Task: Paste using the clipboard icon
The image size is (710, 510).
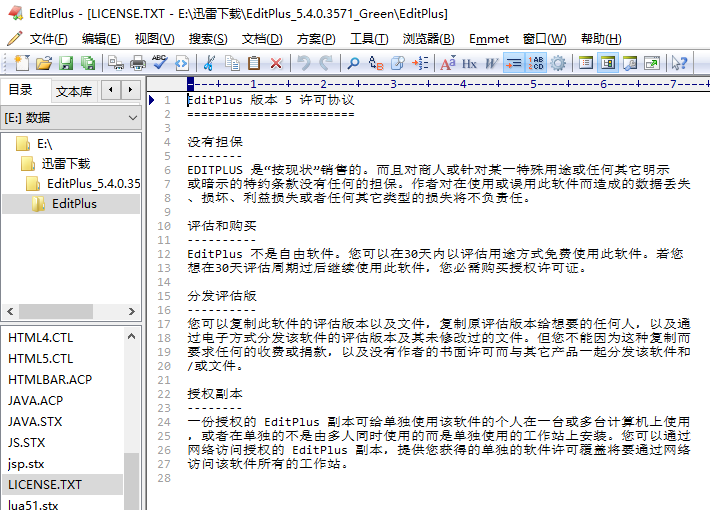Action: (254, 63)
